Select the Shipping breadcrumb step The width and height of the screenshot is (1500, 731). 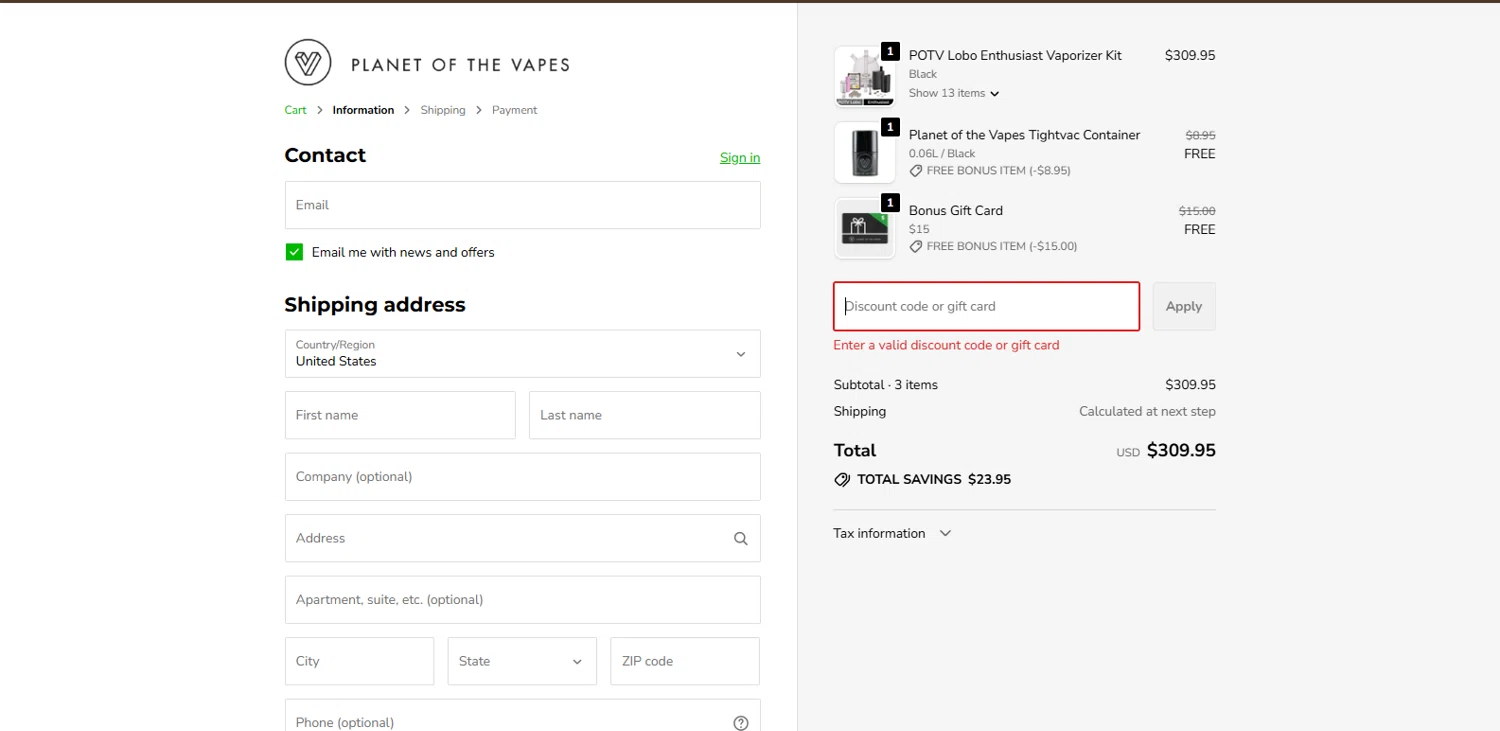(443, 110)
